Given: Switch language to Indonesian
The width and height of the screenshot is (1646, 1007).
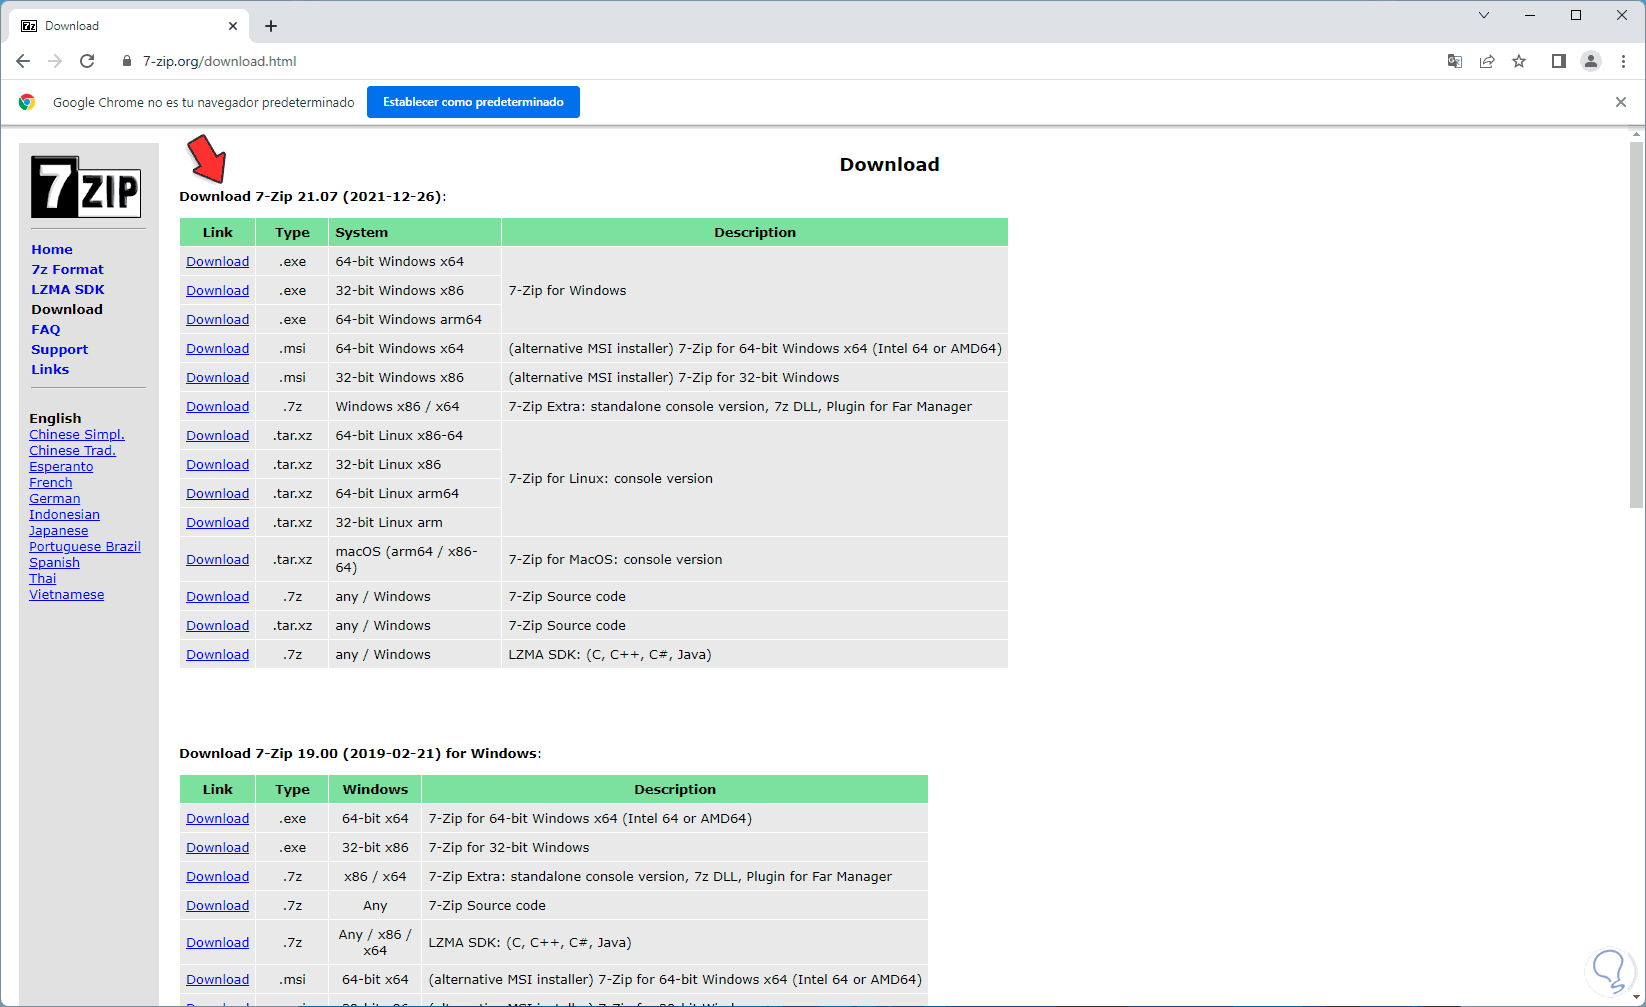Looking at the screenshot, I should click(64, 515).
